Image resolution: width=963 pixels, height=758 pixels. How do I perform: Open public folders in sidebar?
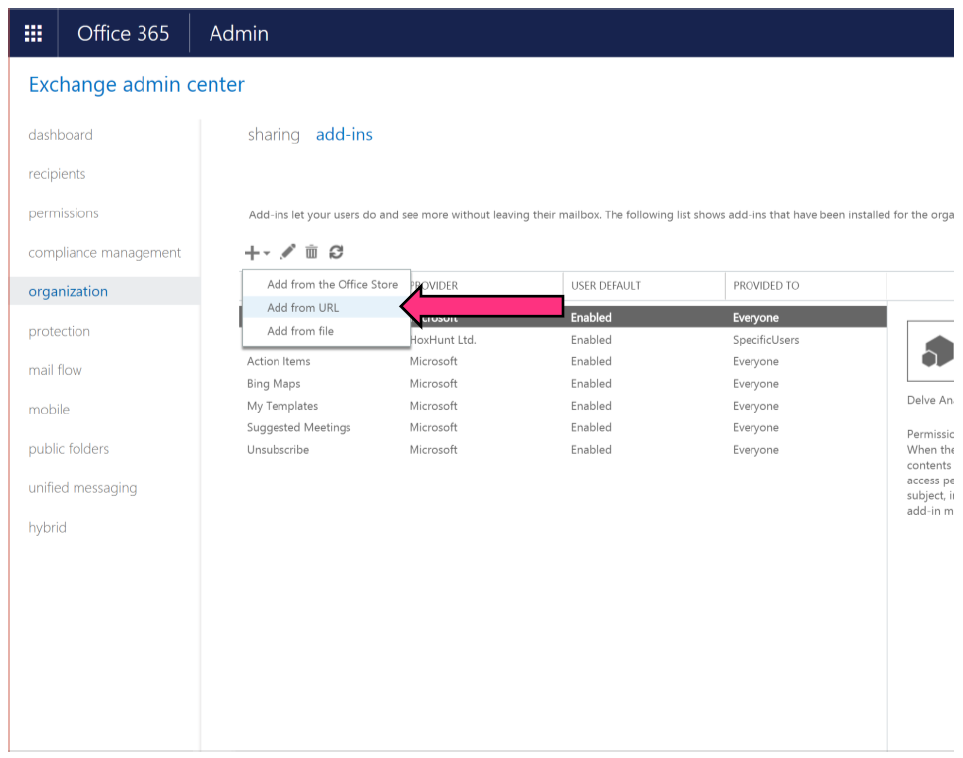click(x=69, y=448)
